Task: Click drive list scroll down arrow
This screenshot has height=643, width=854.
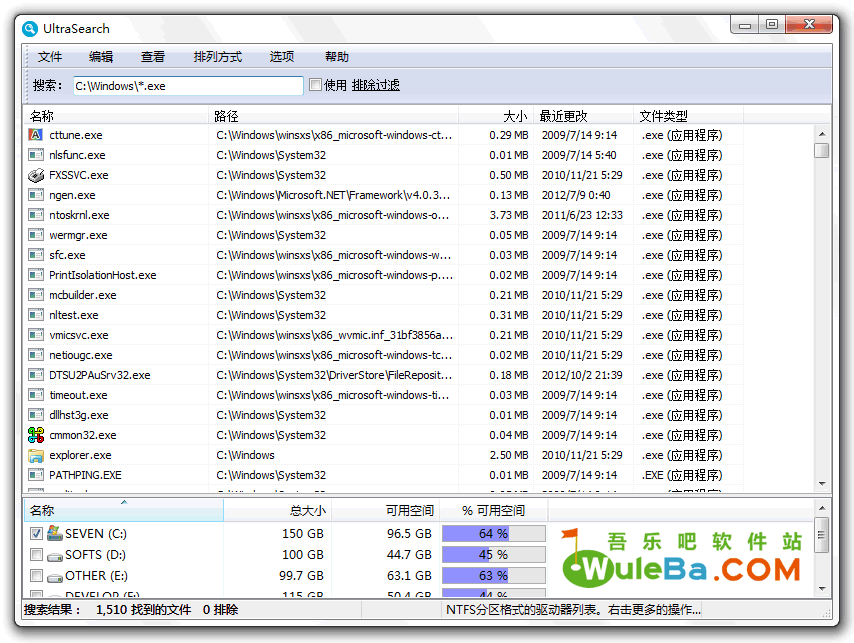Action: pos(822,589)
